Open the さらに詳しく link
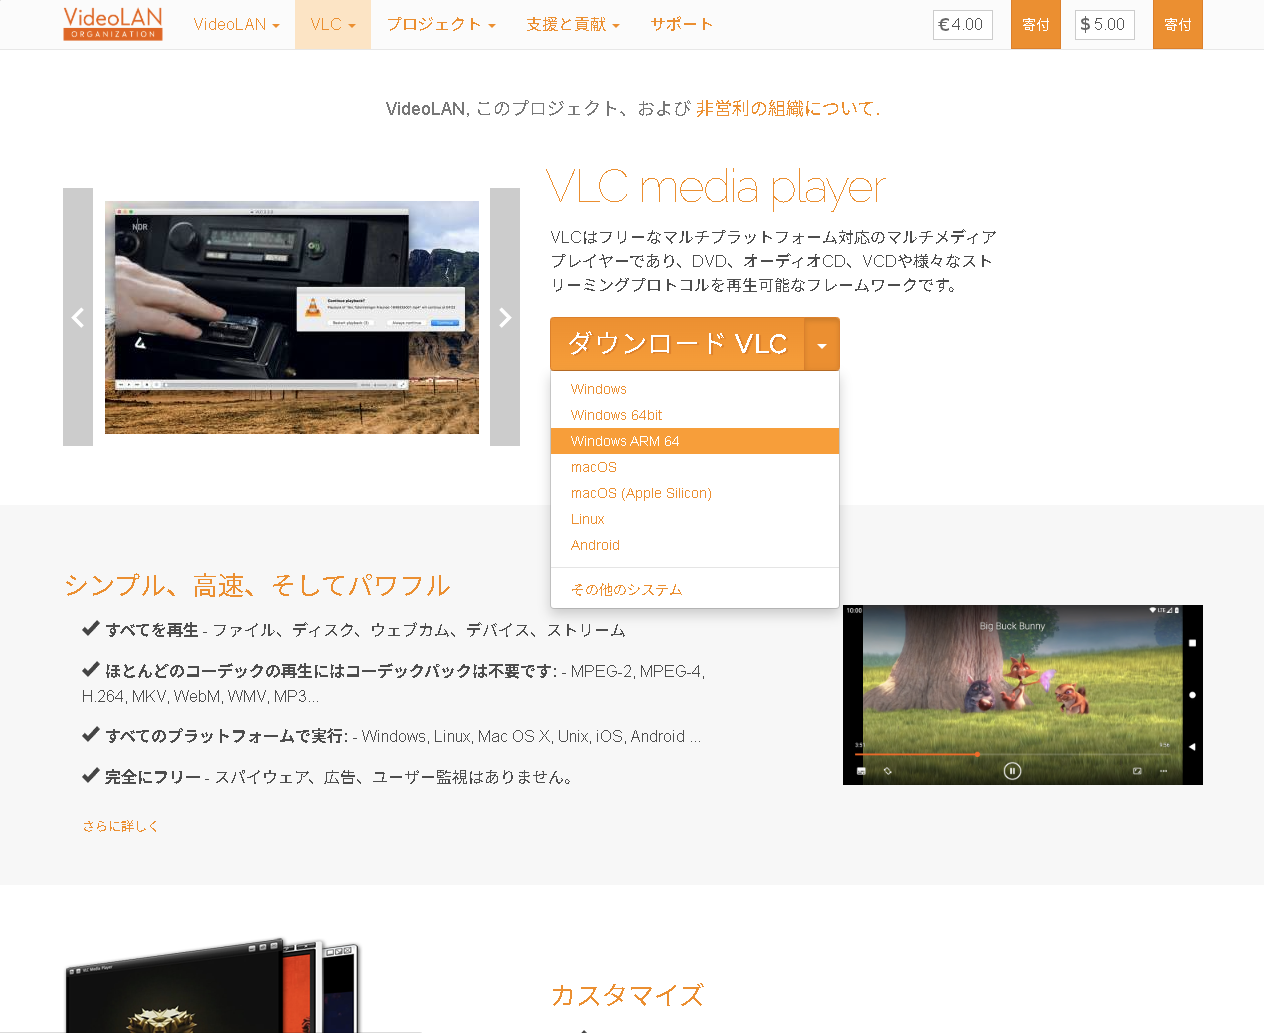 [120, 826]
